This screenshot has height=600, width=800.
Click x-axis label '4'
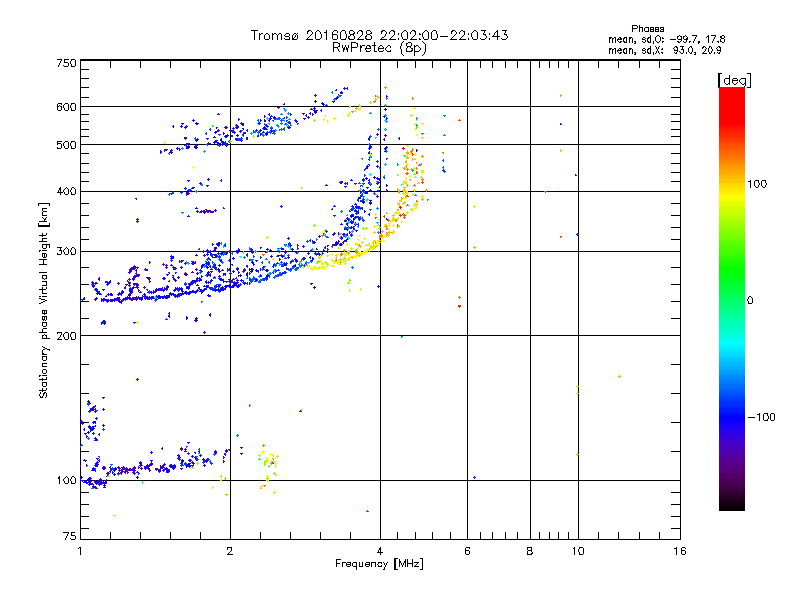[380, 551]
